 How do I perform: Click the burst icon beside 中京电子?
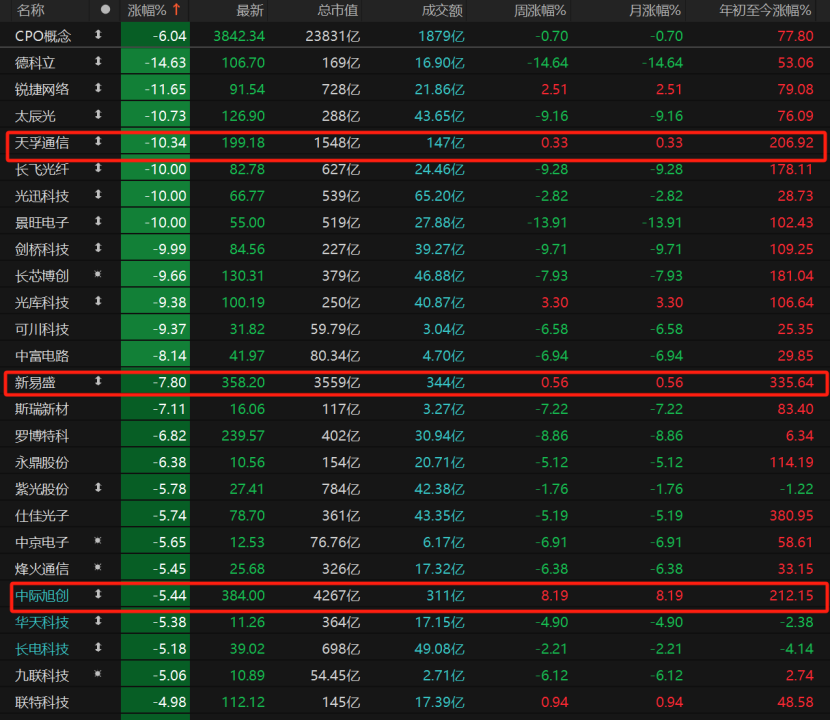coord(98,541)
